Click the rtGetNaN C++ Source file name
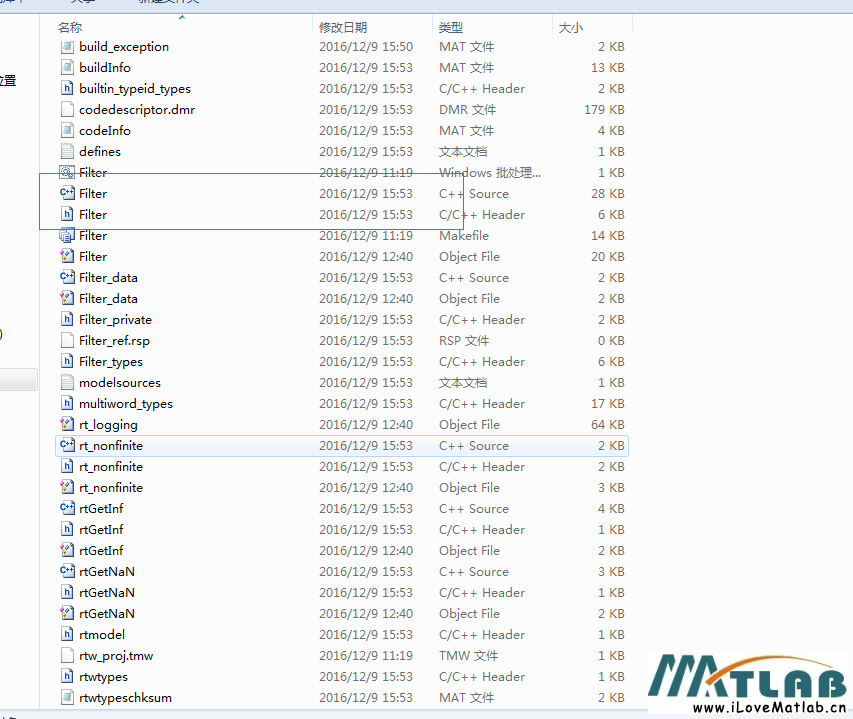This screenshot has height=719, width=853. (107, 572)
